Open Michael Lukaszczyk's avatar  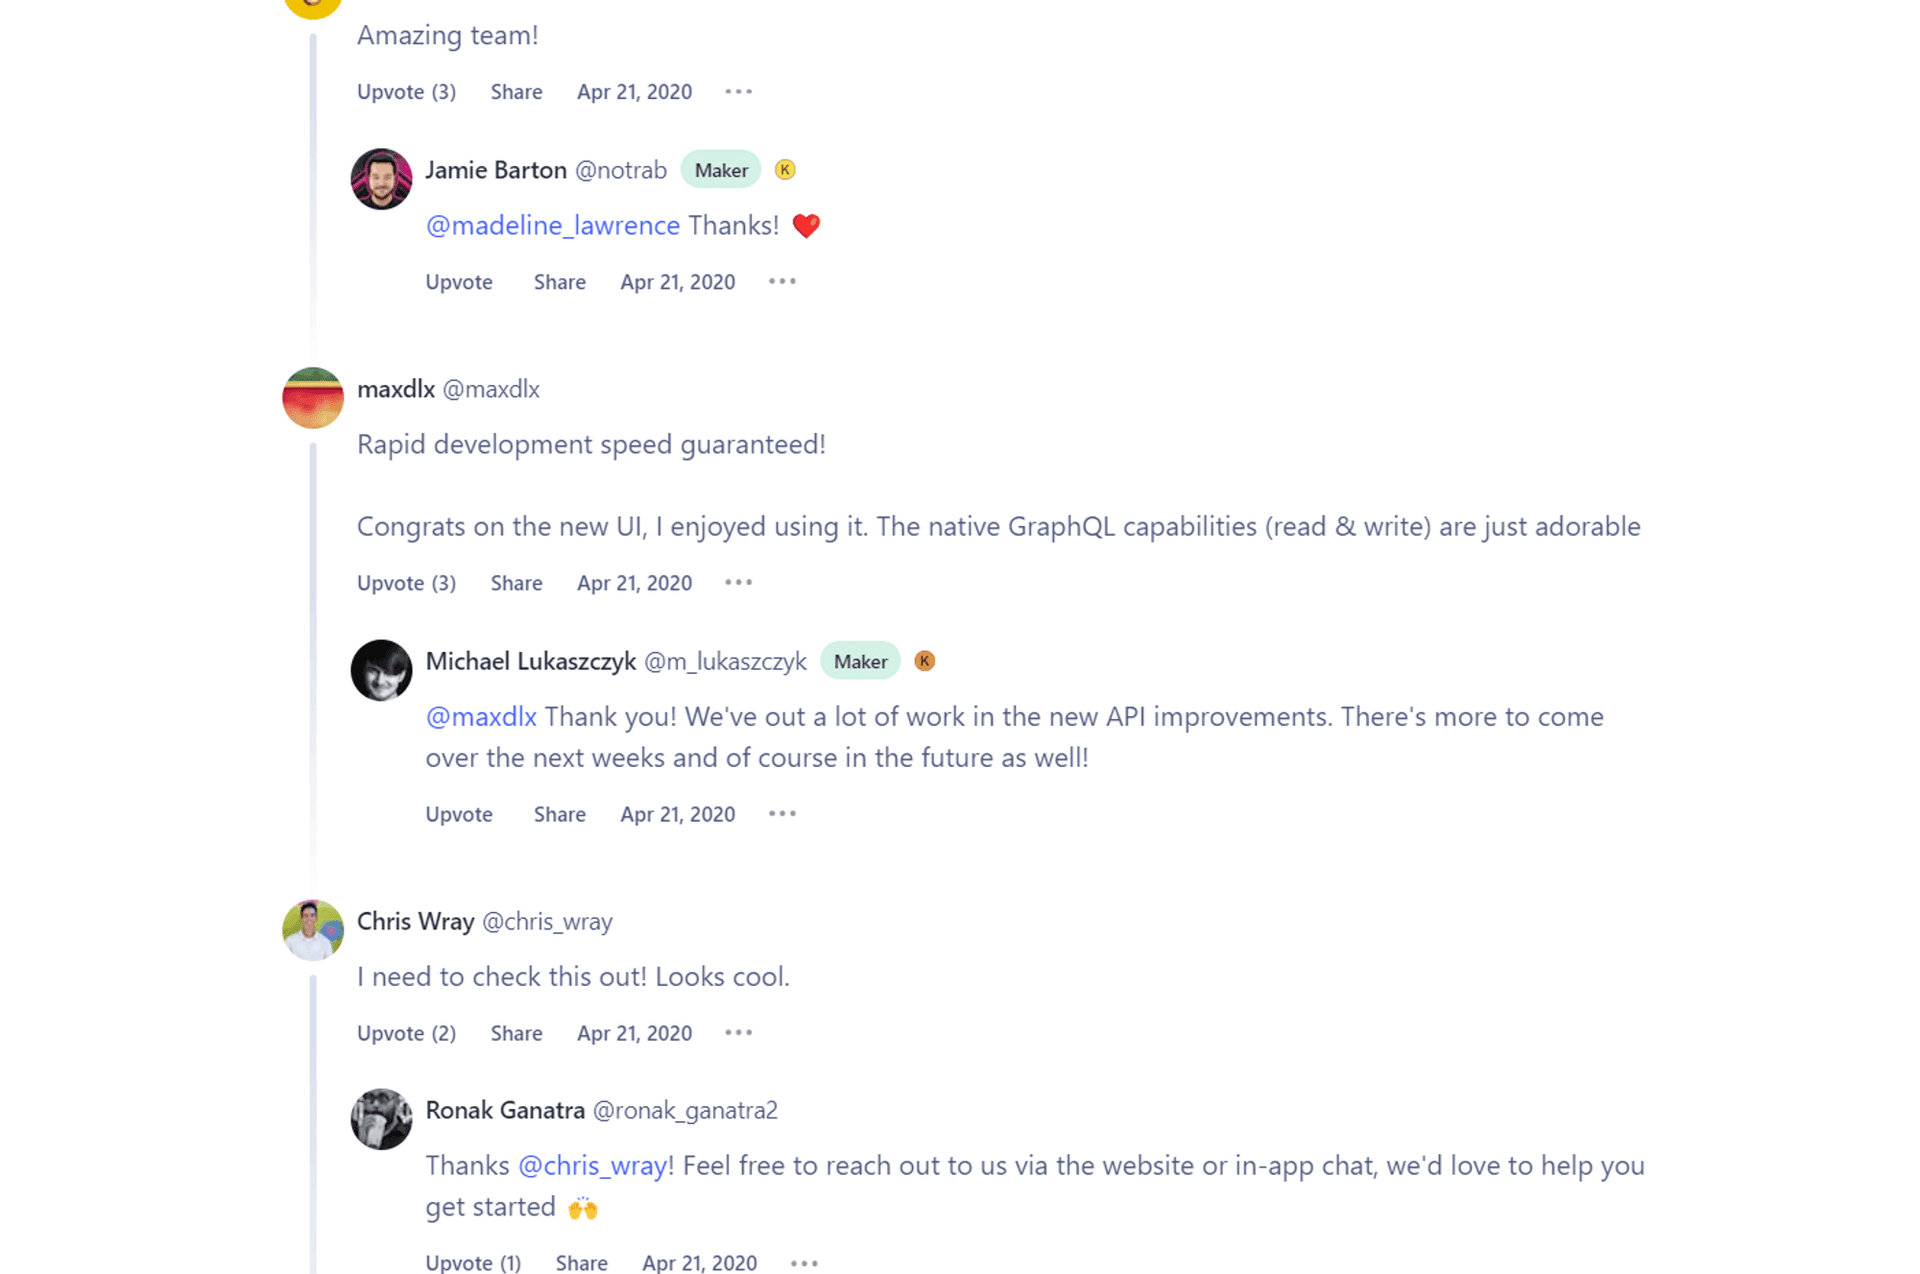click(381, 670)
